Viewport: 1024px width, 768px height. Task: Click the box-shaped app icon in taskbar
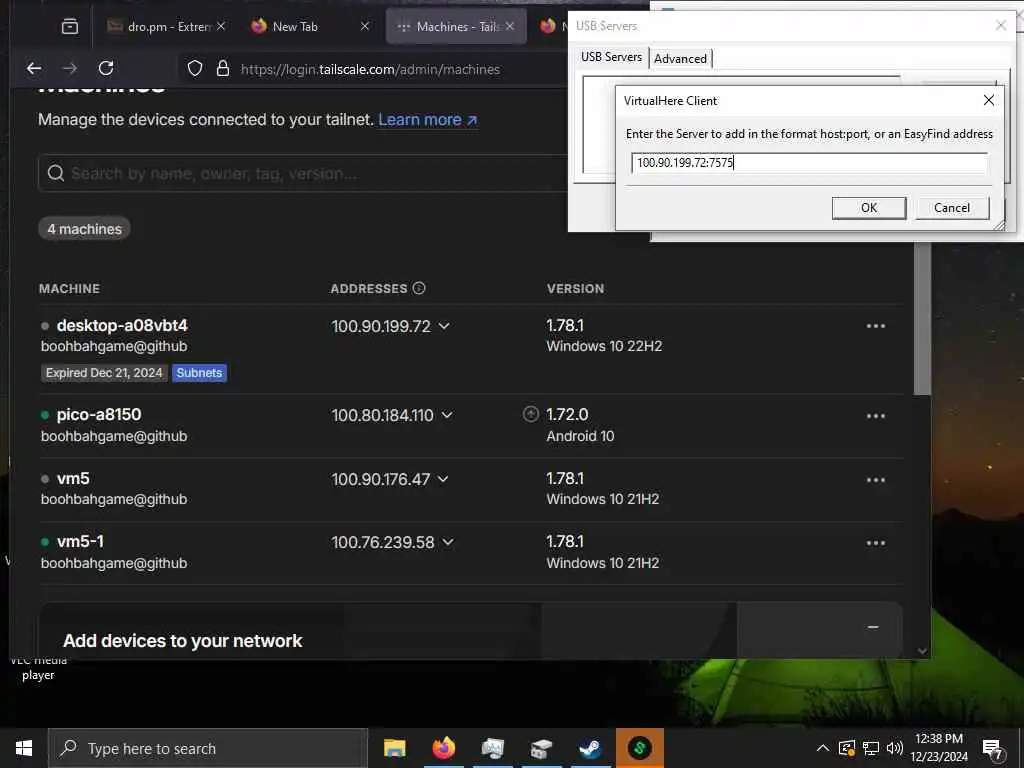coord(541,748)
